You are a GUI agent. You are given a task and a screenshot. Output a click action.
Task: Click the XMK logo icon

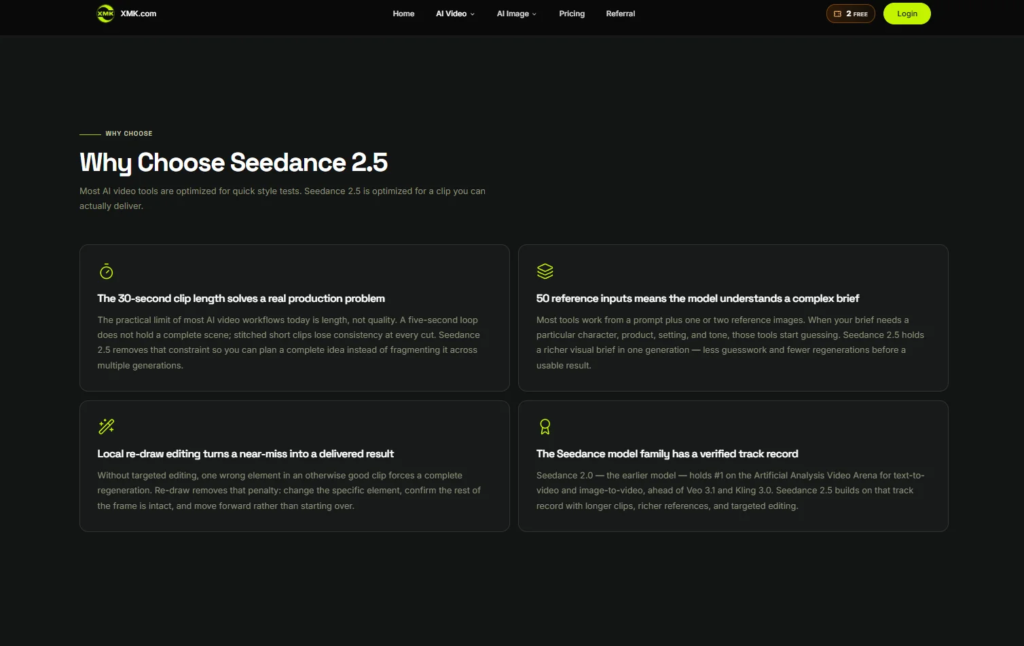click(105, 13)
